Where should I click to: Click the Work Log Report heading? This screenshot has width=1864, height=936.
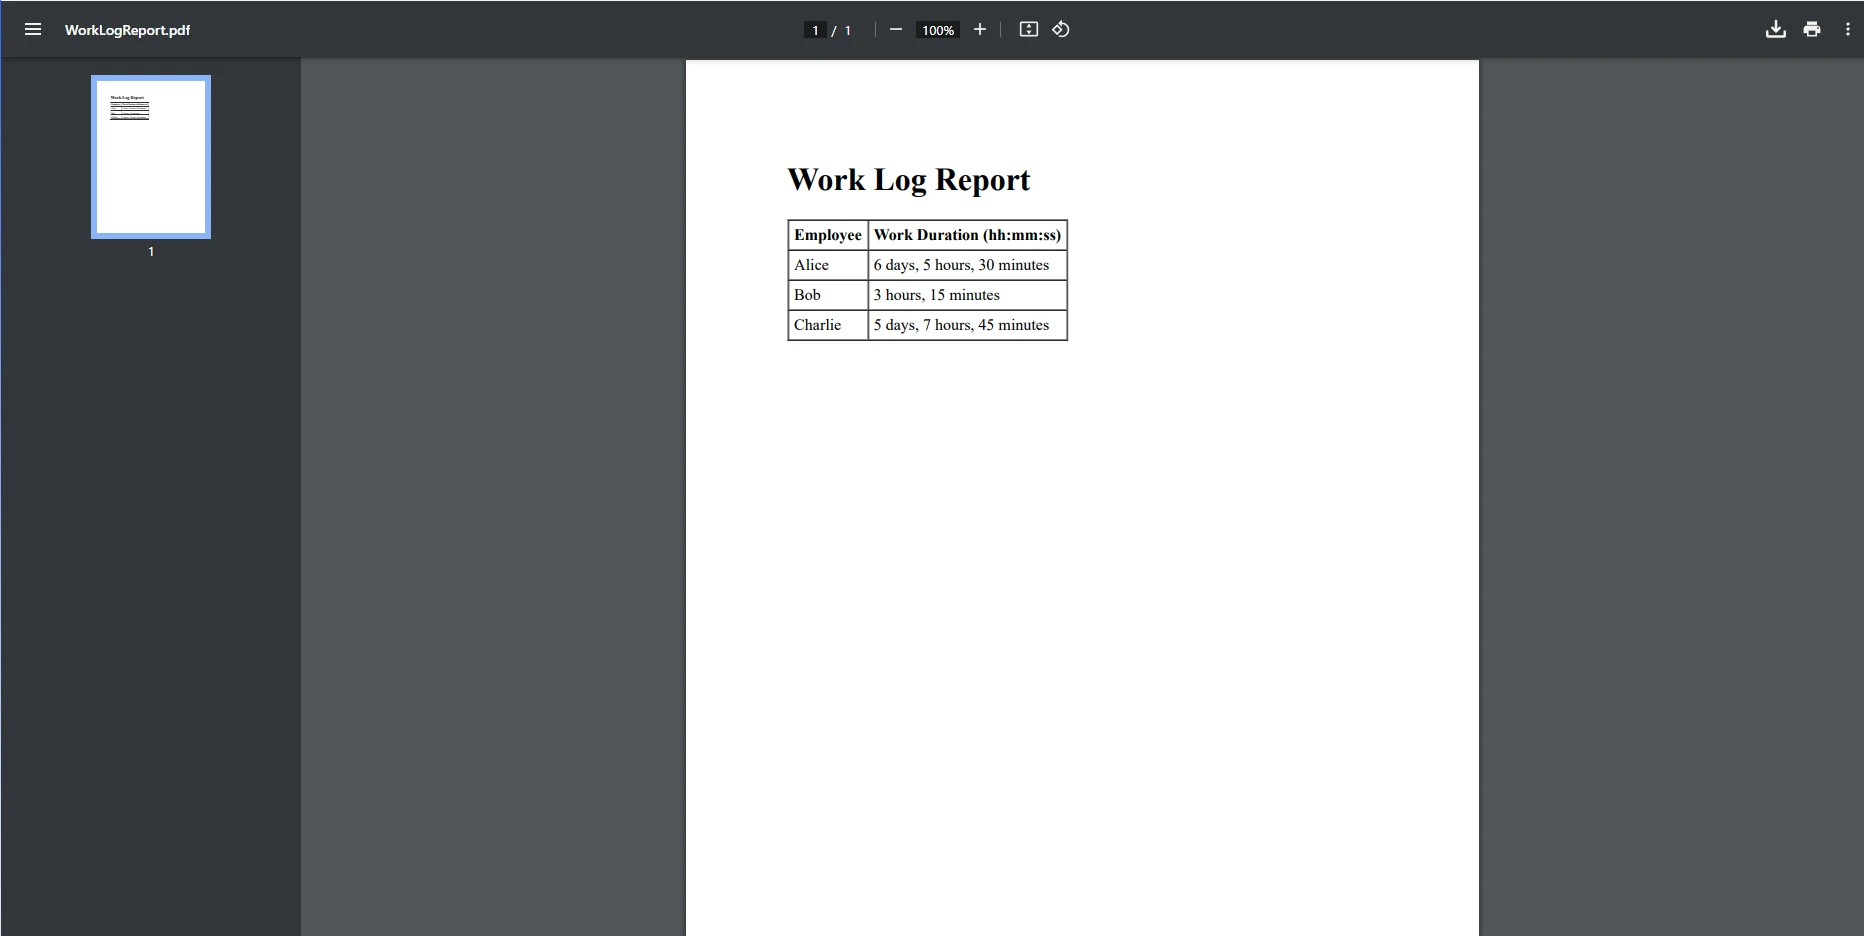click(908, 180)
